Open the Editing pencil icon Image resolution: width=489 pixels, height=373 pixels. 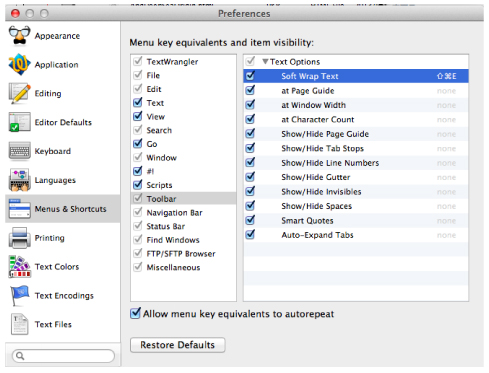(x=20, y=93)
